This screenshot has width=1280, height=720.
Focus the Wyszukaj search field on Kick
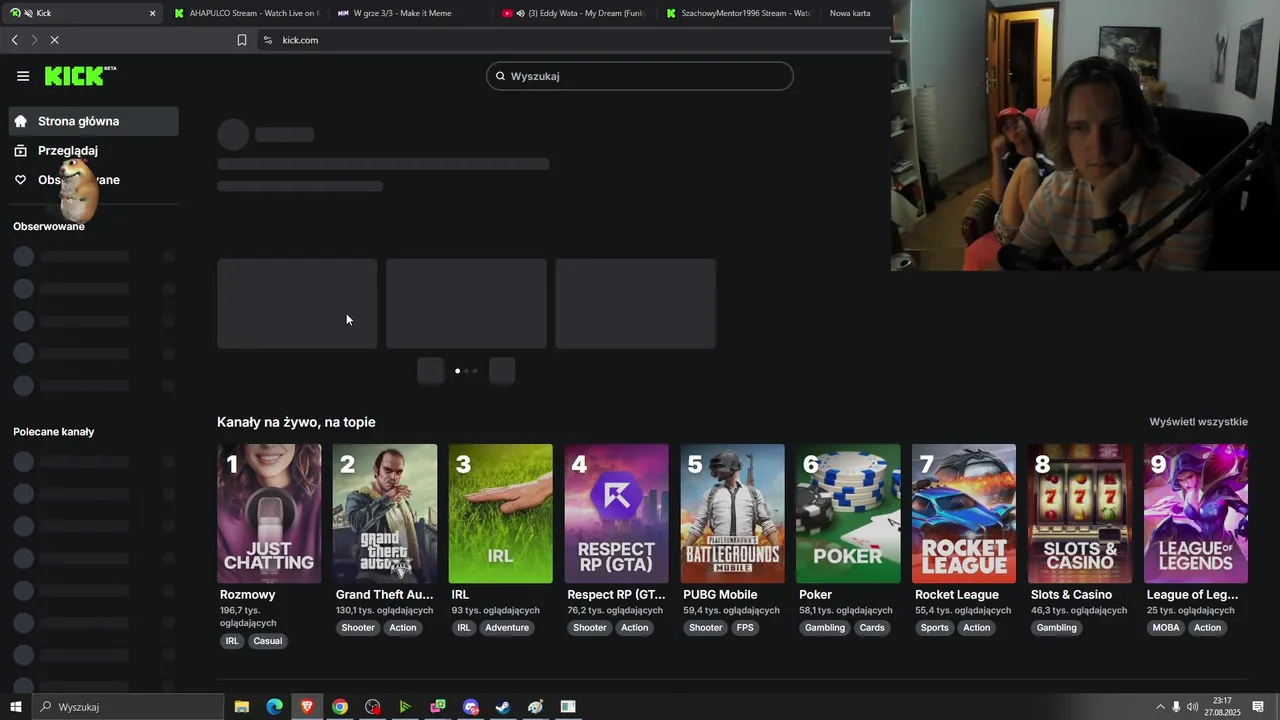[x=640, y=76]
